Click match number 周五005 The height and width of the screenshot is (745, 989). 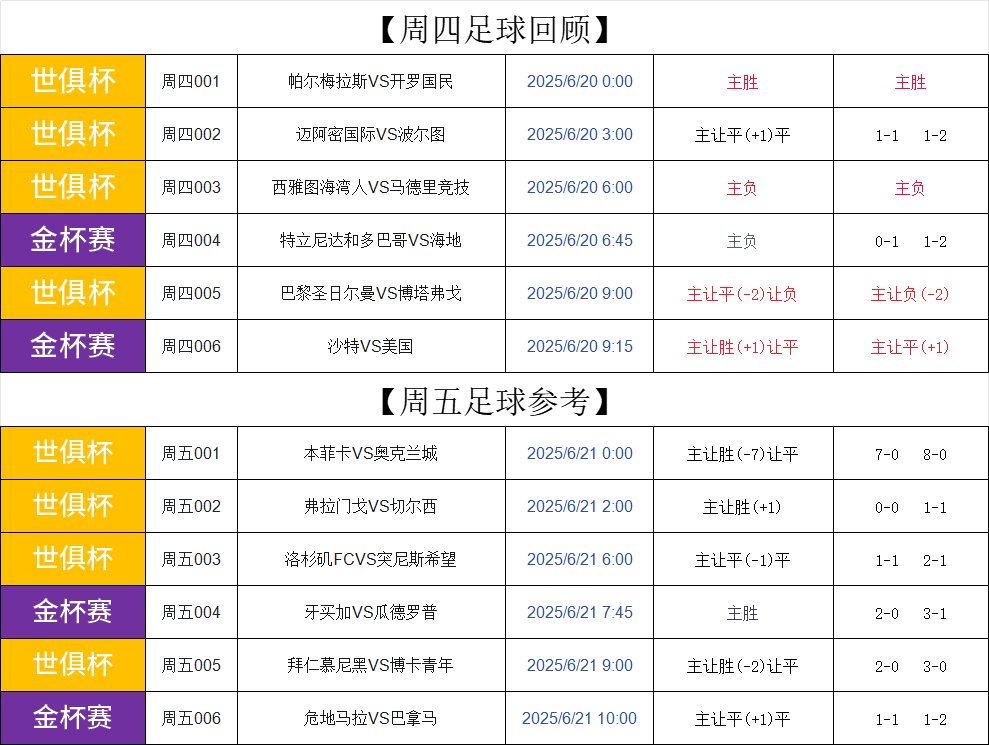[x=190, y=666]
